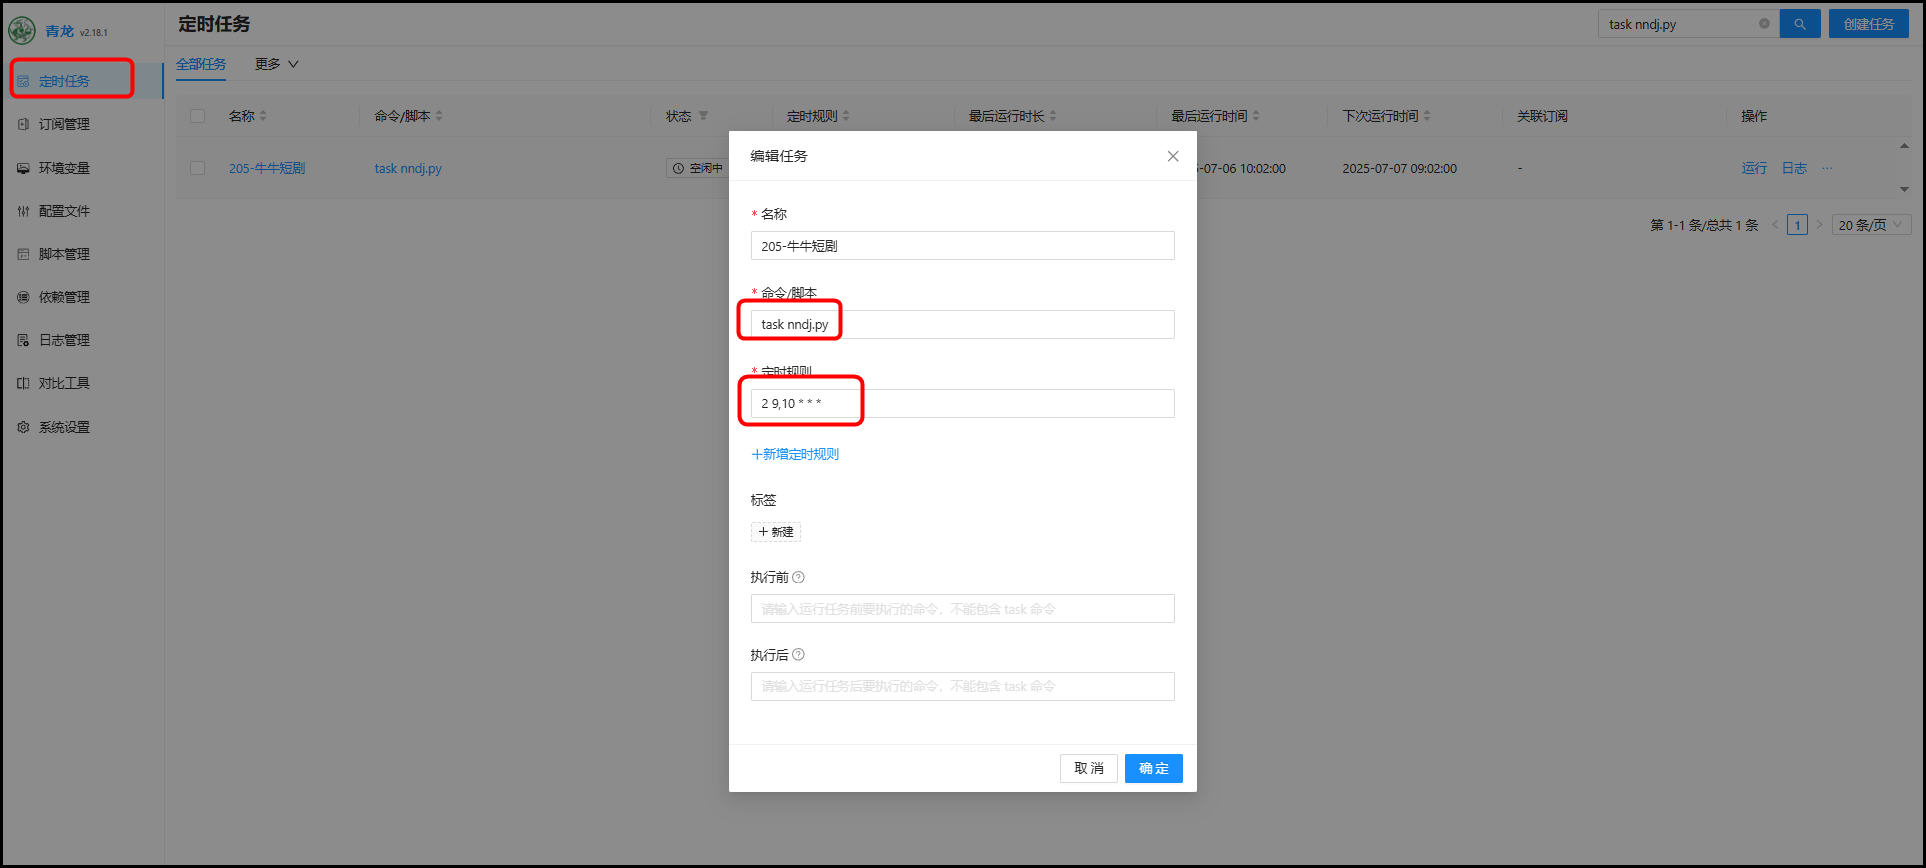Click the 配置文件 sliders icon

(23, 211)
